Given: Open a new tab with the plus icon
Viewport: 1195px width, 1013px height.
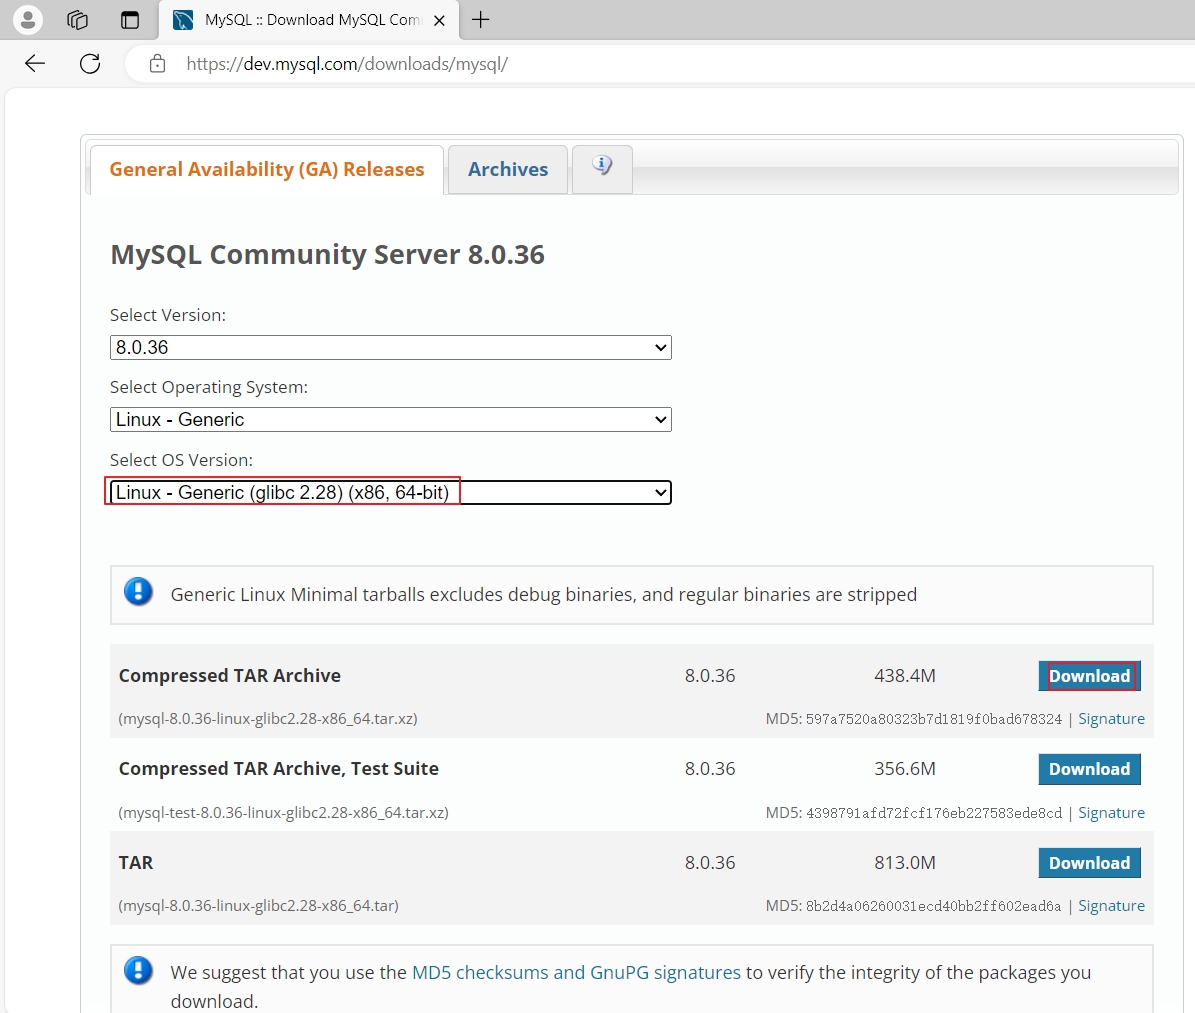Looking at the screenshot, I should (480, 20).
